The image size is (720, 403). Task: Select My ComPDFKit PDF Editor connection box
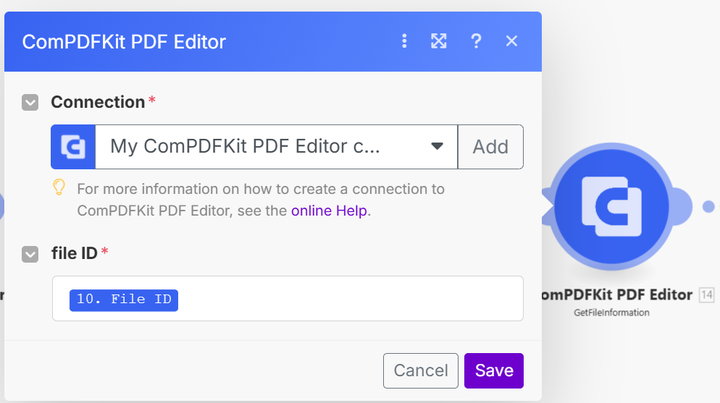tap(276, 147)
